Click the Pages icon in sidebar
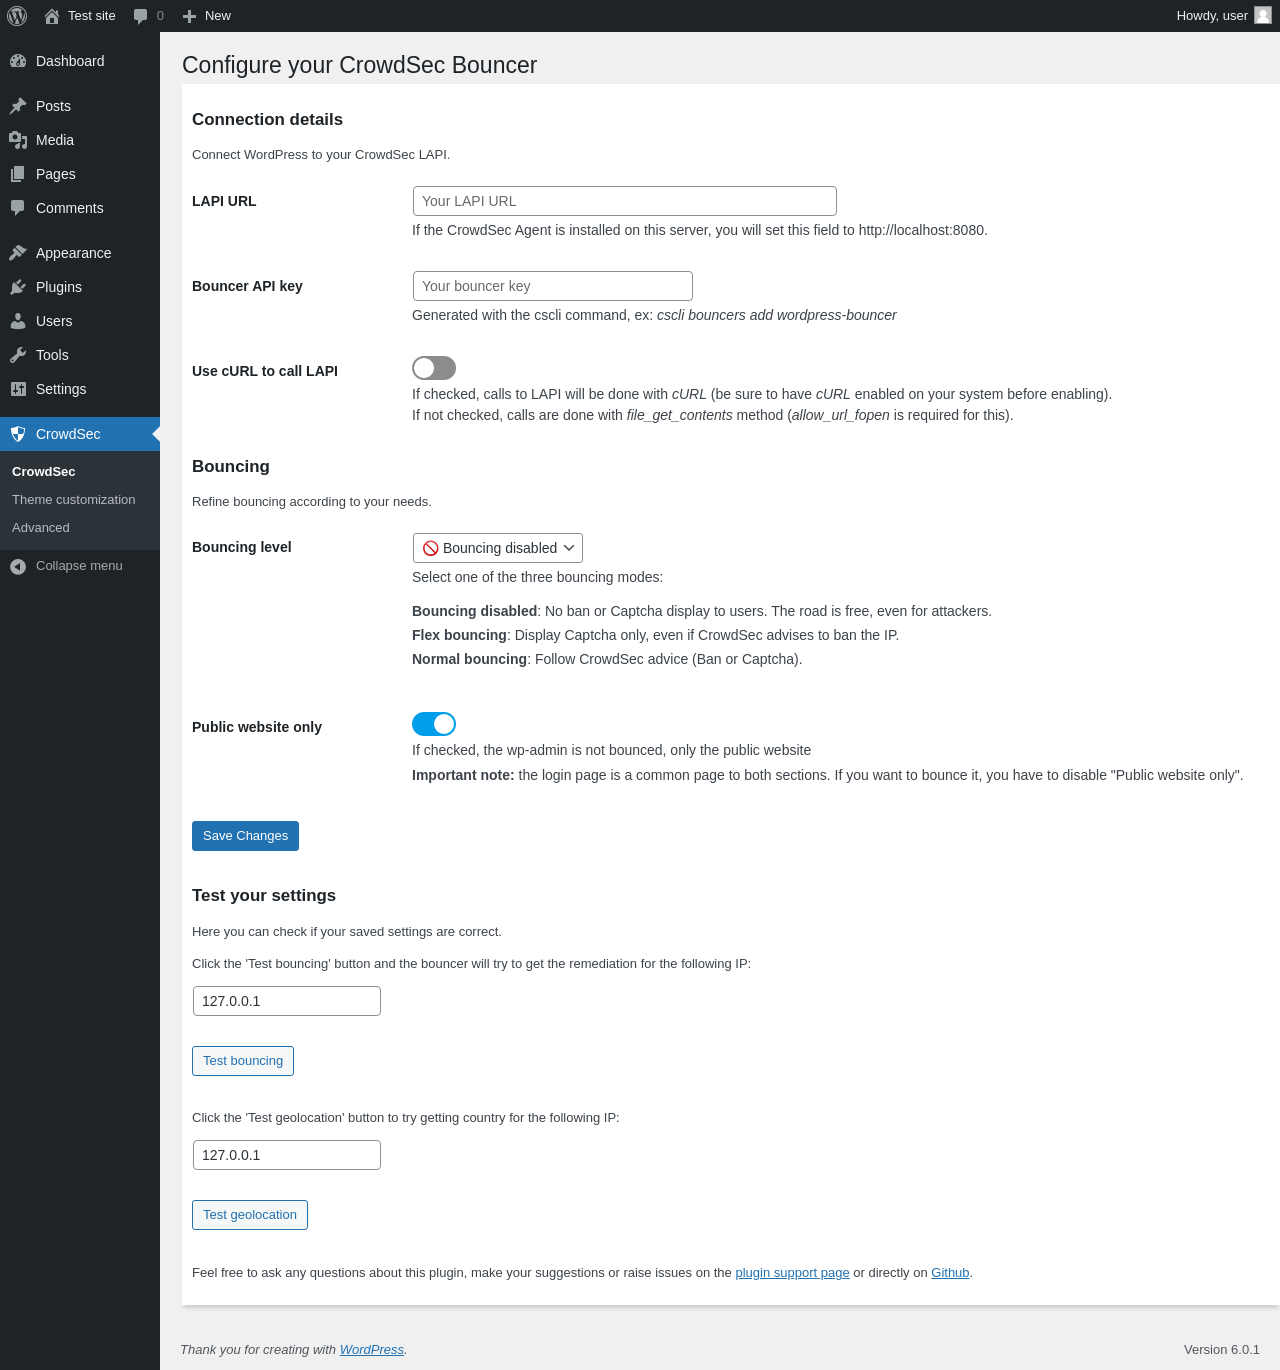 [18, 174]
